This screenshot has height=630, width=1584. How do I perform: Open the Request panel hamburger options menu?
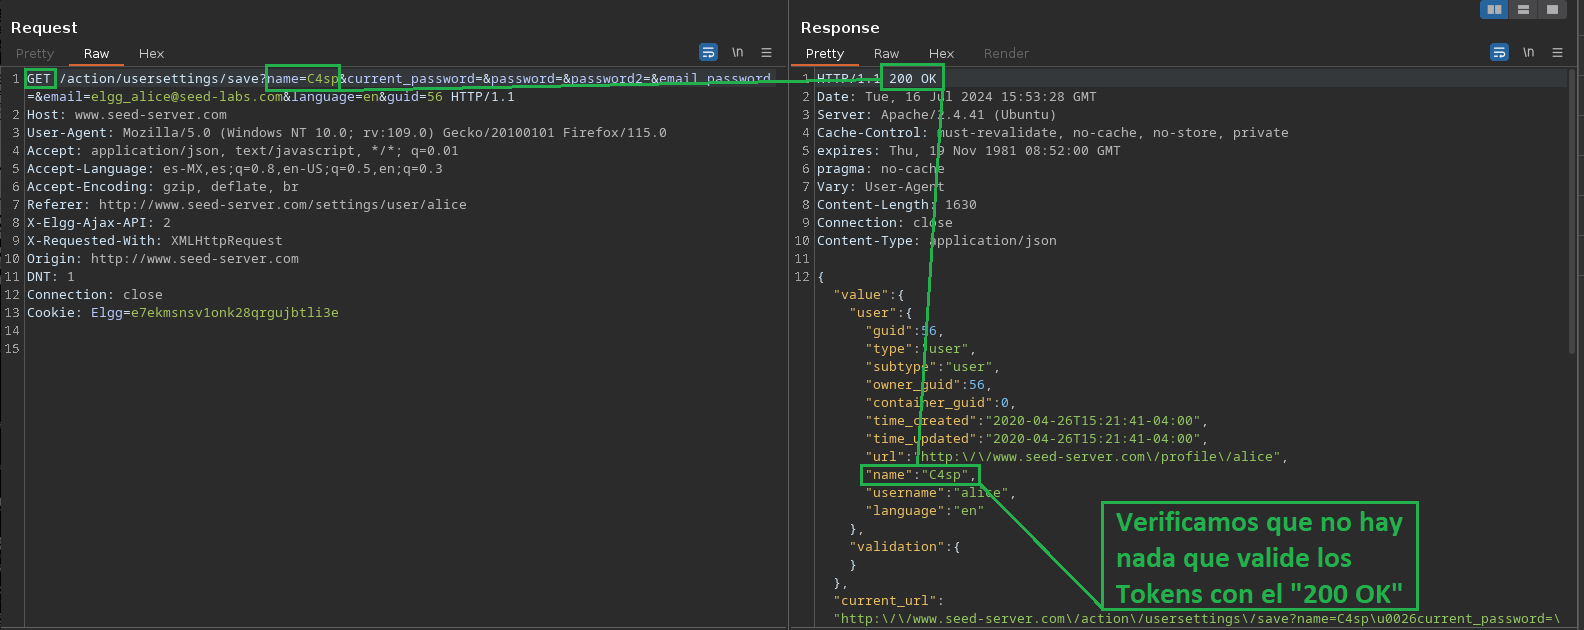point(766,53)
